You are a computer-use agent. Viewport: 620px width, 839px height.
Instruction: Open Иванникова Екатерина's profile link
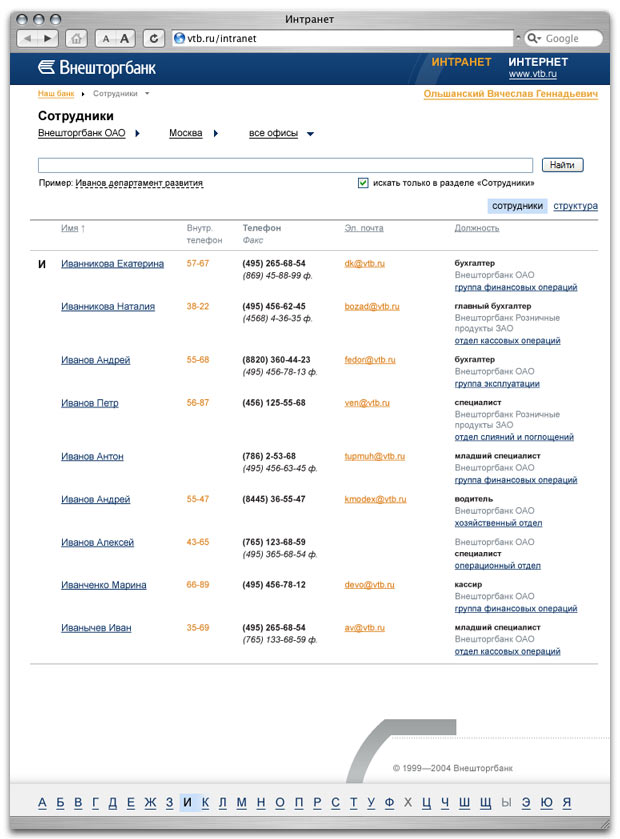click(112, 264)
